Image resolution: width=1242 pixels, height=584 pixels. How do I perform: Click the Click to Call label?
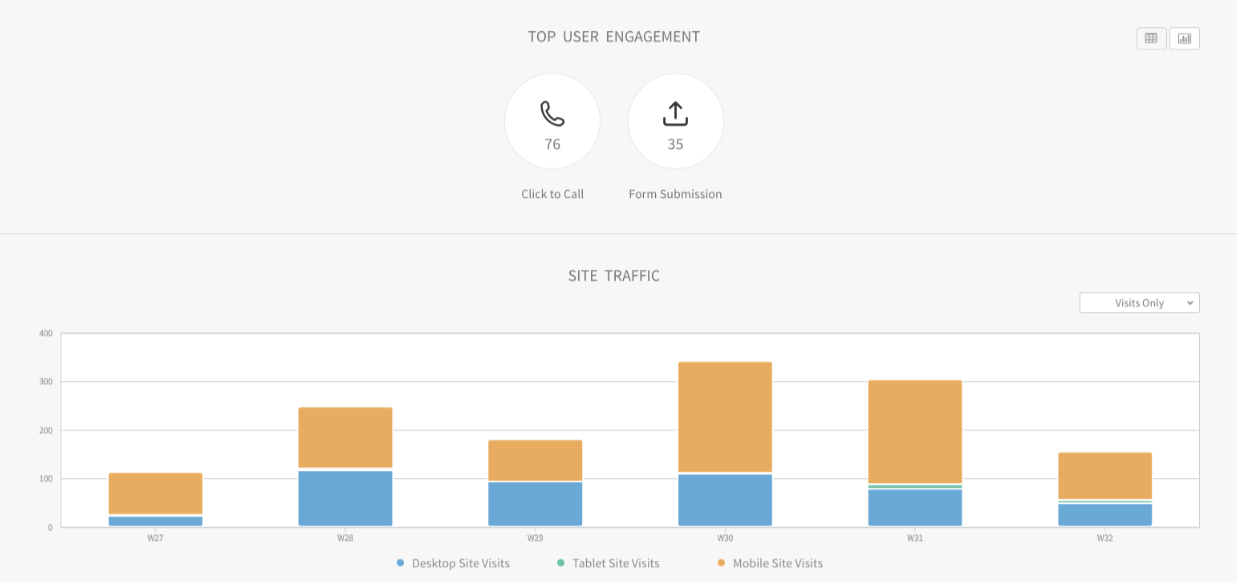pyautogui.click(x=552, y=194)
